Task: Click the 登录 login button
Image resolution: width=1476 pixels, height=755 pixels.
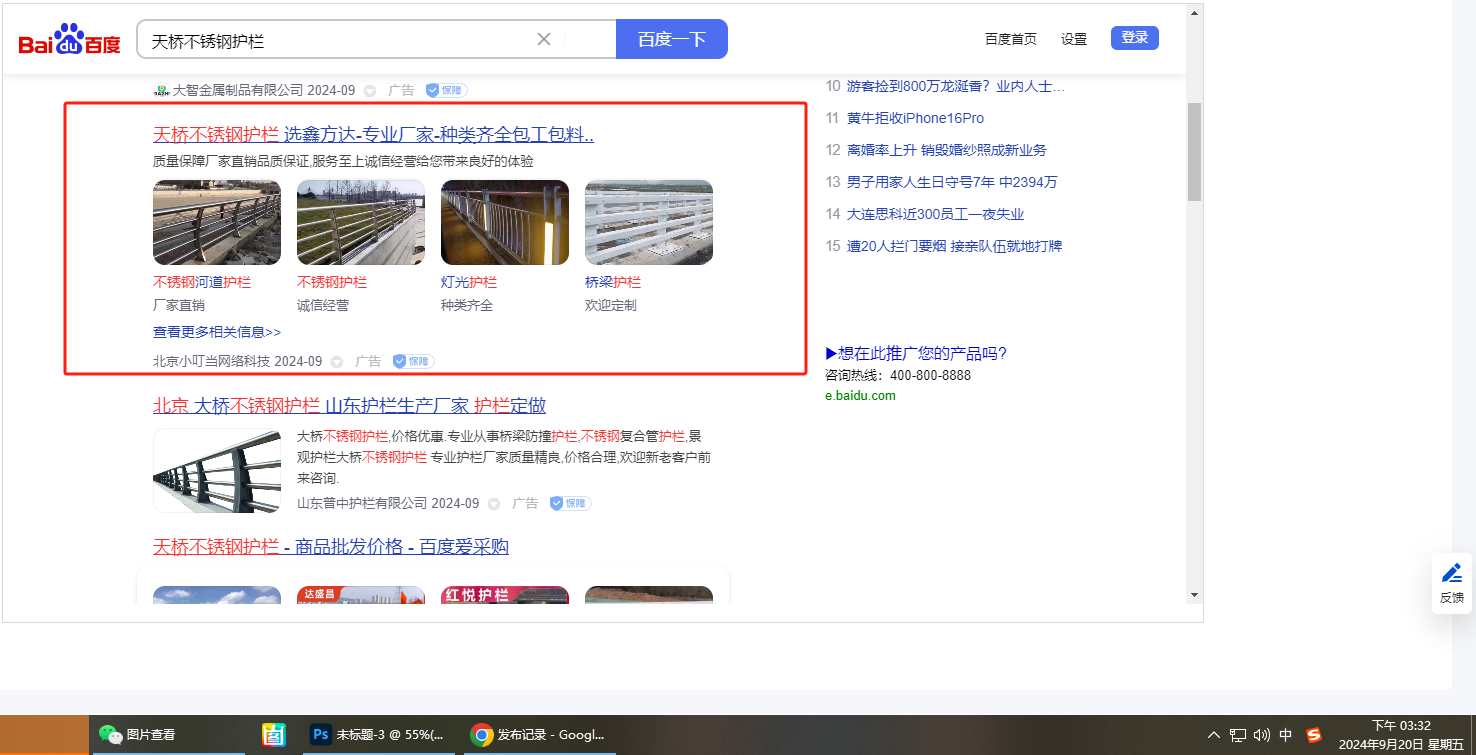Action: click(1135, 38)
